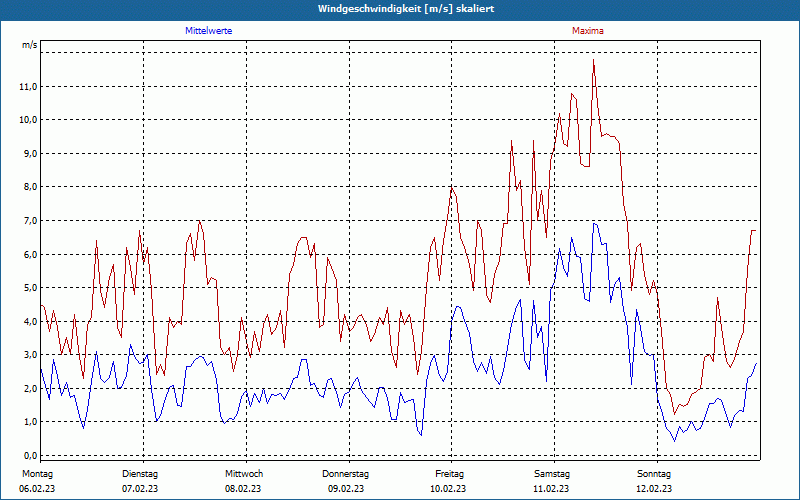
Task: Click the Sonntag day label
Action: pos(654,474)
